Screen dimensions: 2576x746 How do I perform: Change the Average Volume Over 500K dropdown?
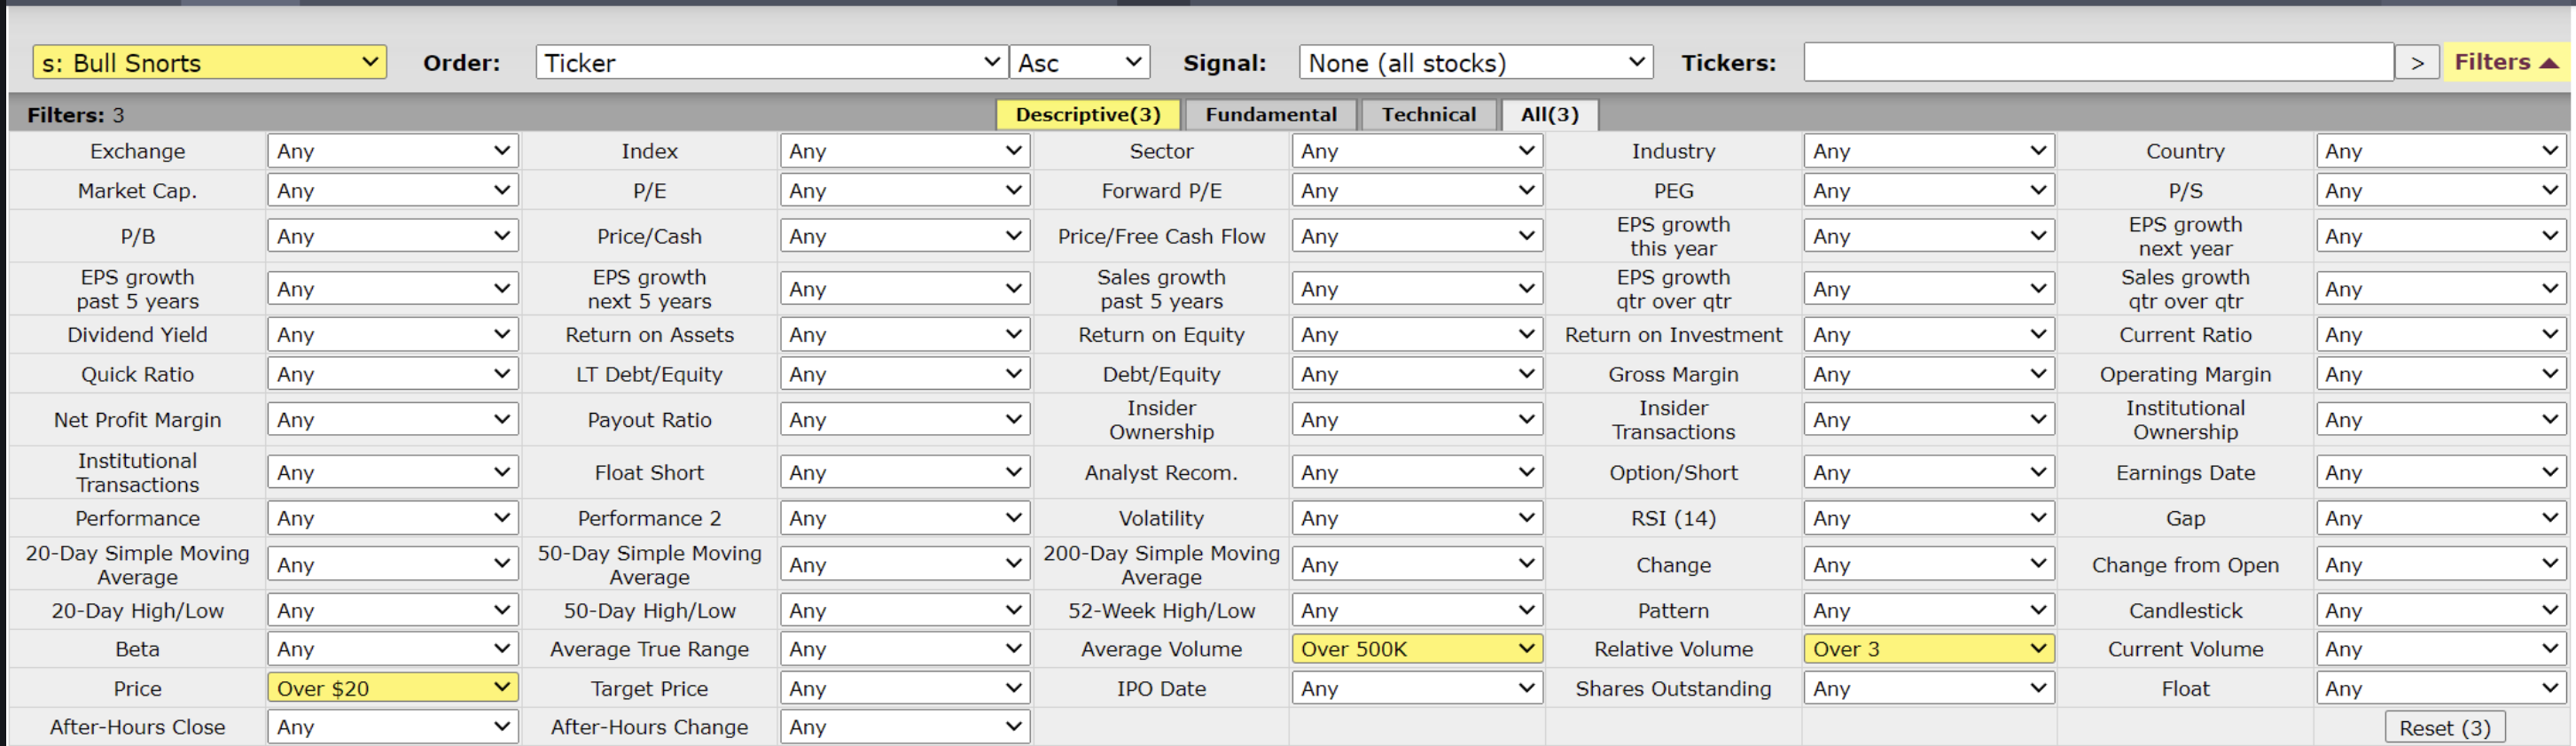(1417, 649)
